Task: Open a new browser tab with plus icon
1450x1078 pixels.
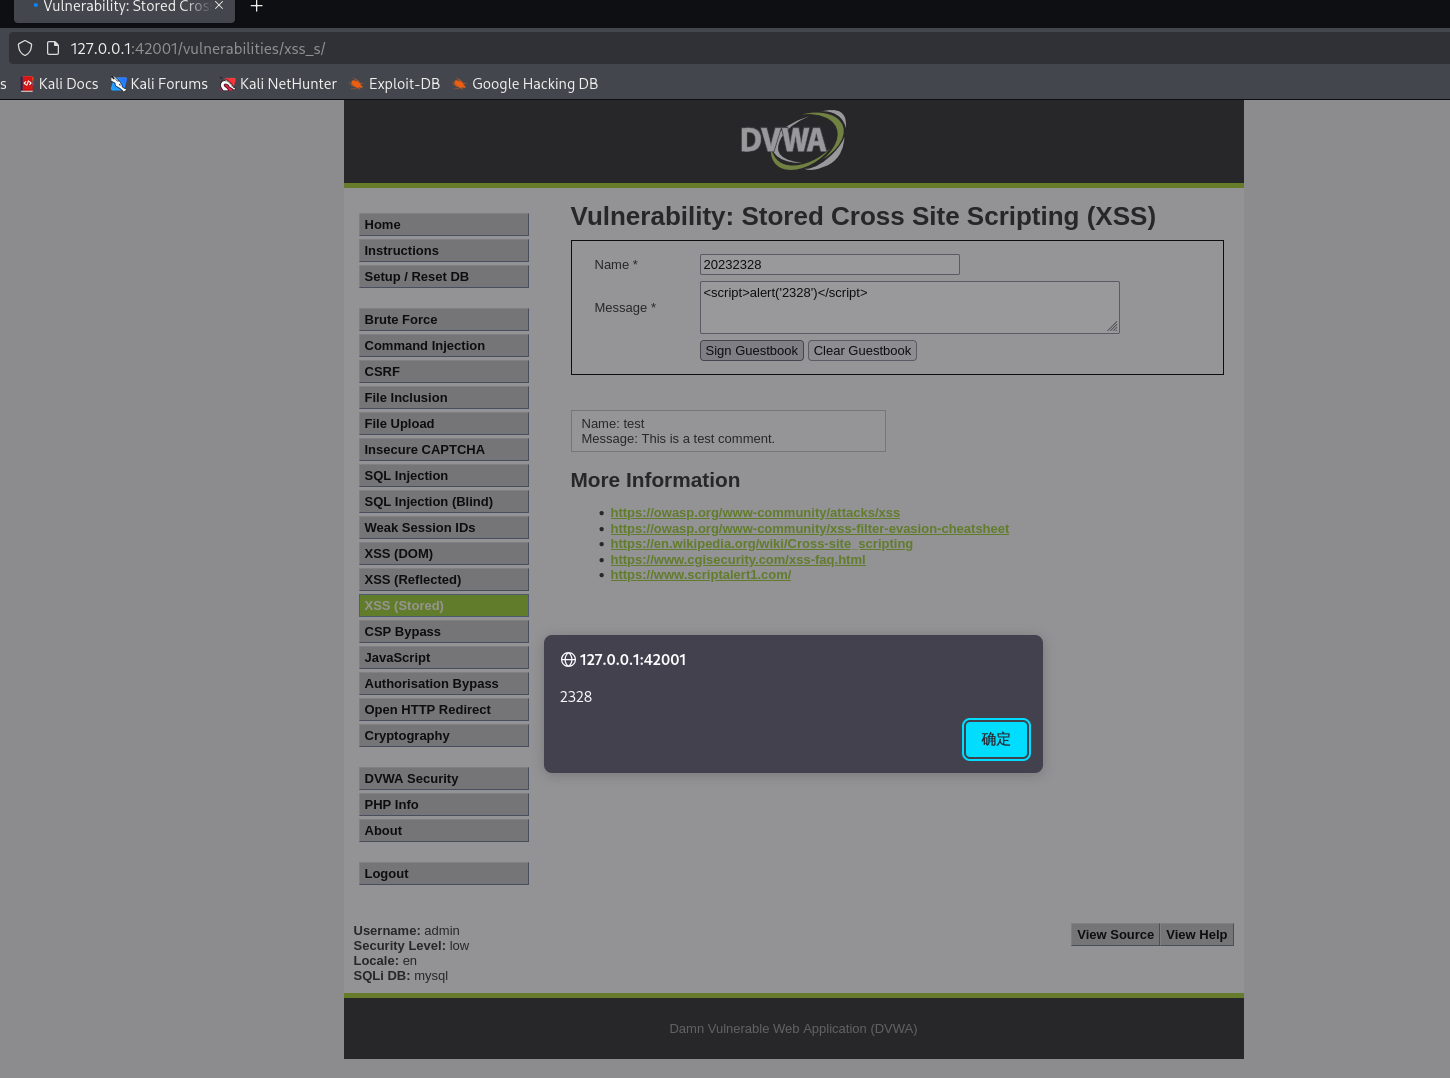Action: click(x=256, y=7)
